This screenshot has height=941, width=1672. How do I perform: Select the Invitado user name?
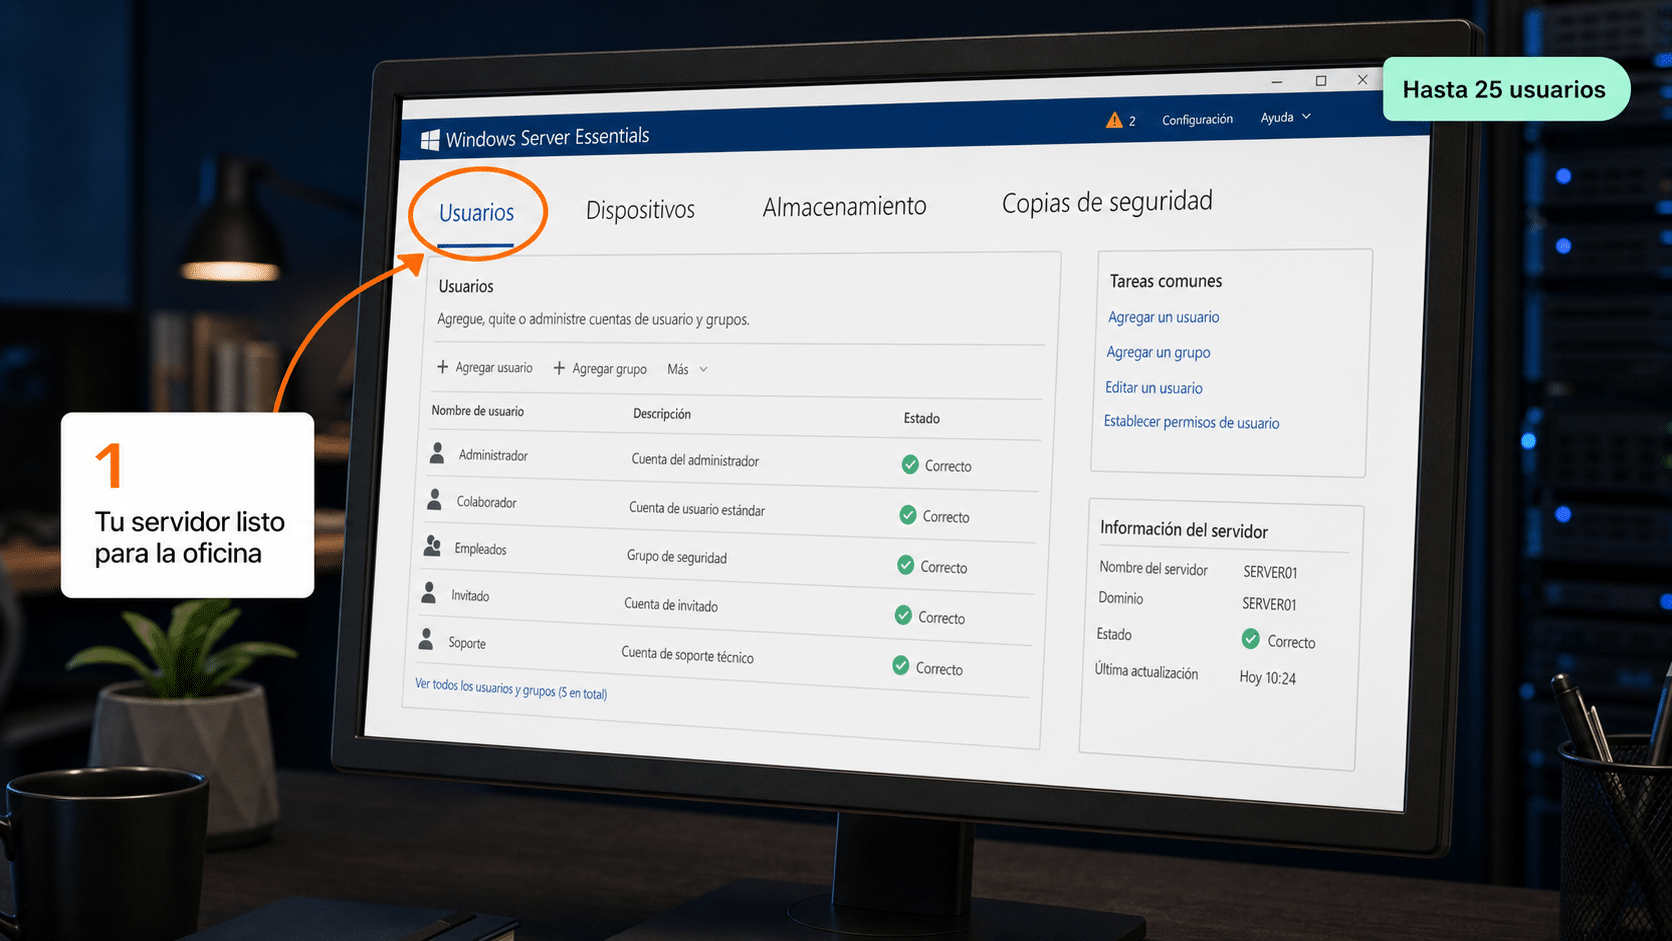470,596
